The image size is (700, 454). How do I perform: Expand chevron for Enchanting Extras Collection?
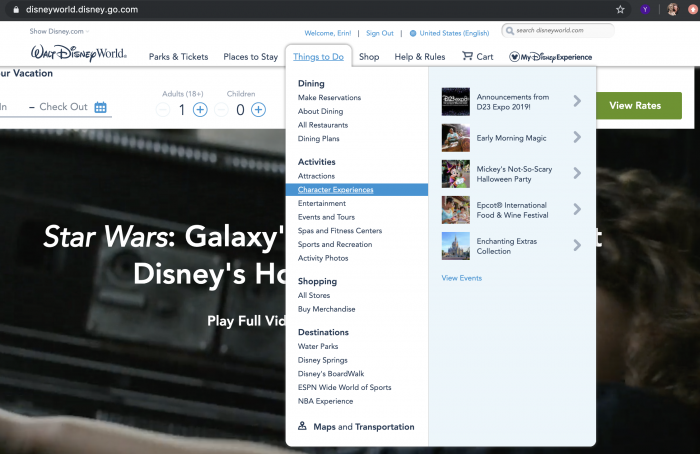577,245
